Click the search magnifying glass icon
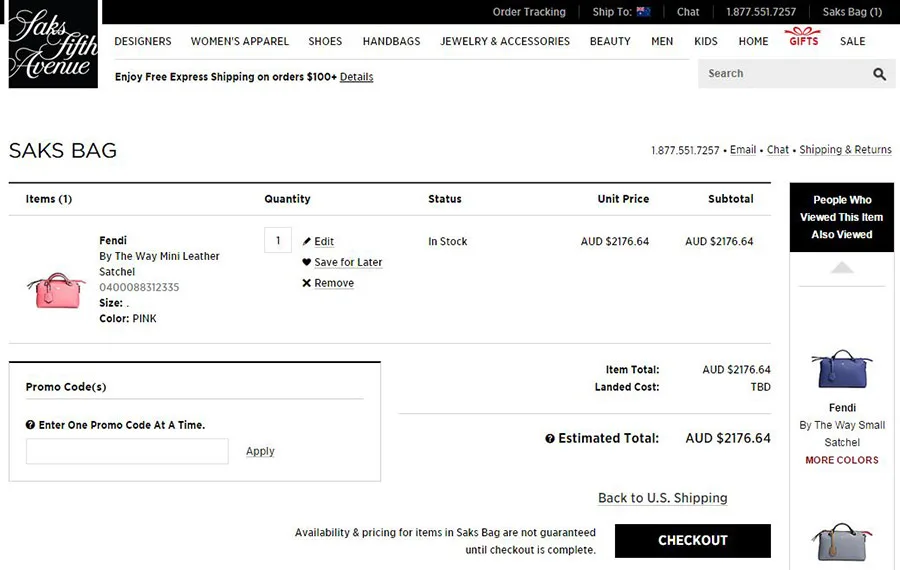Image resolution: width=900 pixels, height=570 pixels. 879,74
